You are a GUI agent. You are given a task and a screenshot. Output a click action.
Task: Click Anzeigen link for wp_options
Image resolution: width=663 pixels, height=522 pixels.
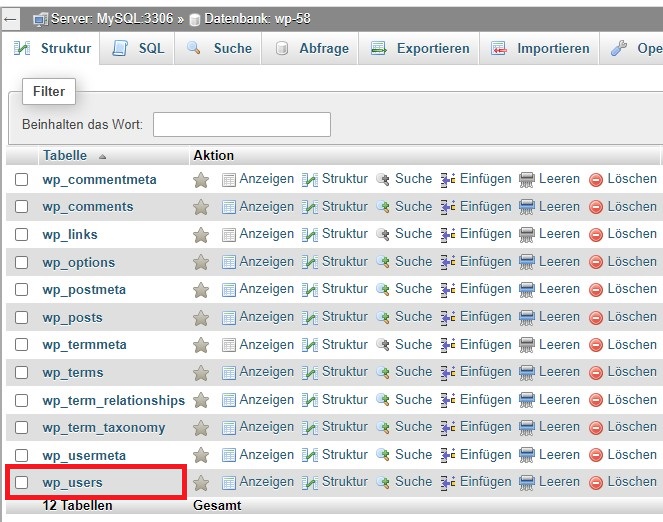pyautogui.click(x=266, y=262)
